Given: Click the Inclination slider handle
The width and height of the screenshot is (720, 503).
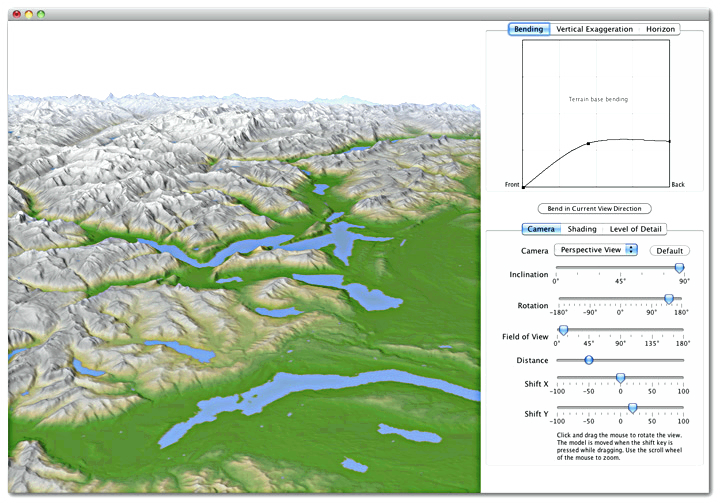Looking at the screenshot, I should coord(679,268).
